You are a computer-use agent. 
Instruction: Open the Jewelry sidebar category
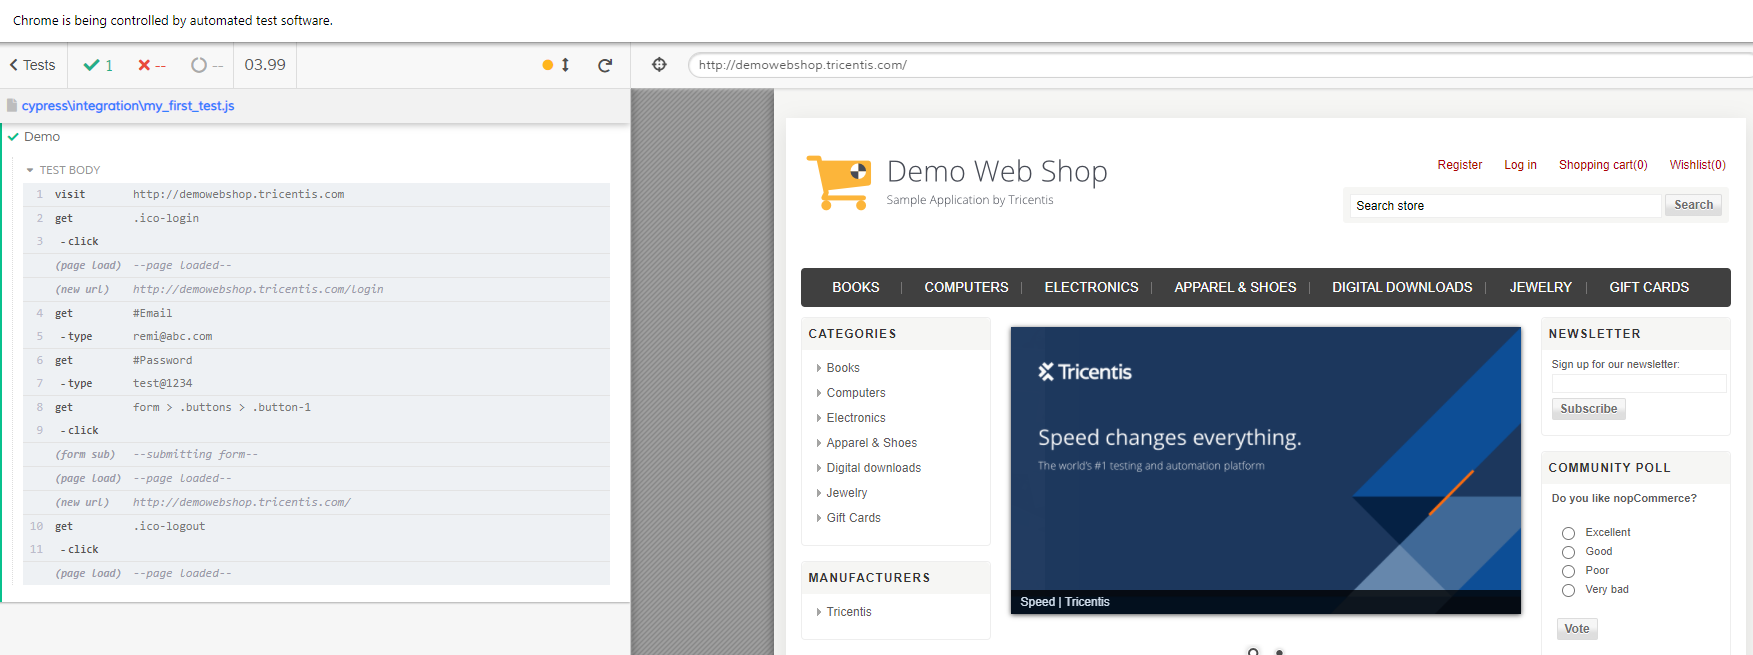click(847, 493)
